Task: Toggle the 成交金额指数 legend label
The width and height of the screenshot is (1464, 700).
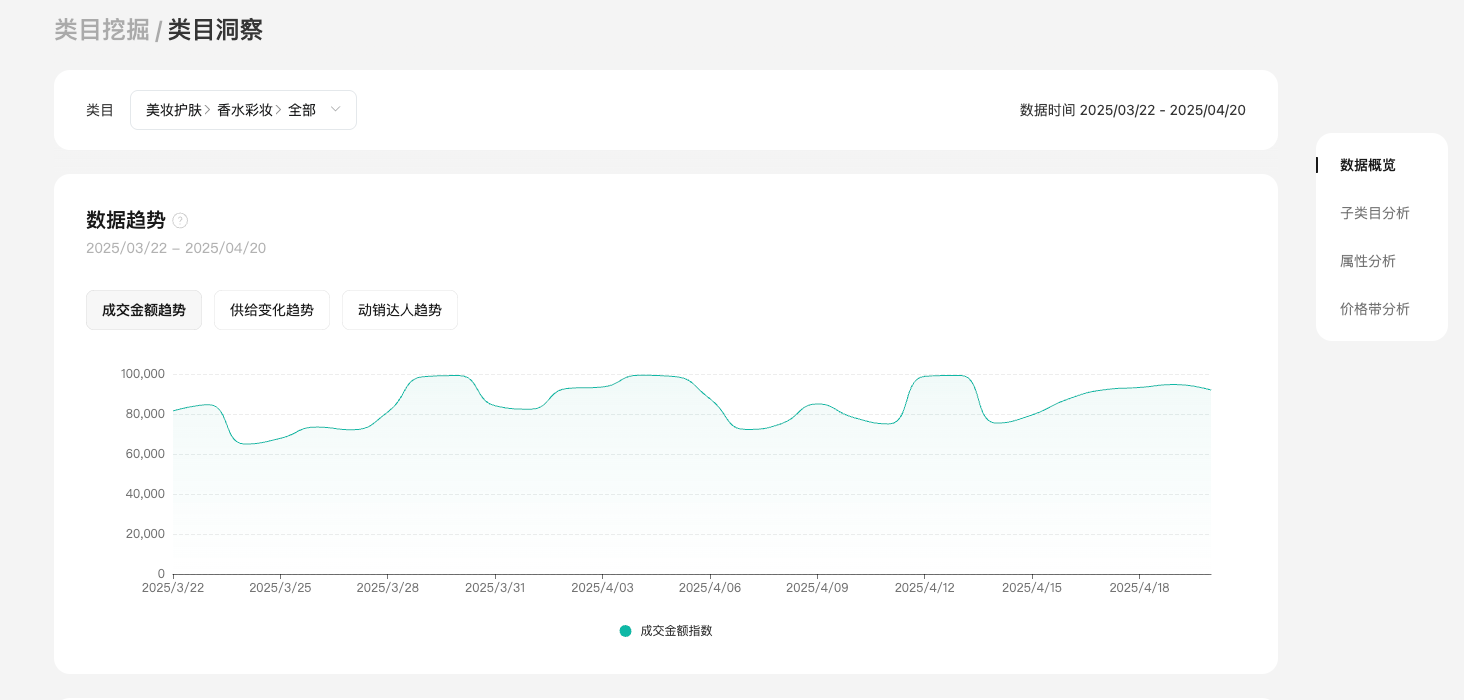Action: tap(676, 631)
